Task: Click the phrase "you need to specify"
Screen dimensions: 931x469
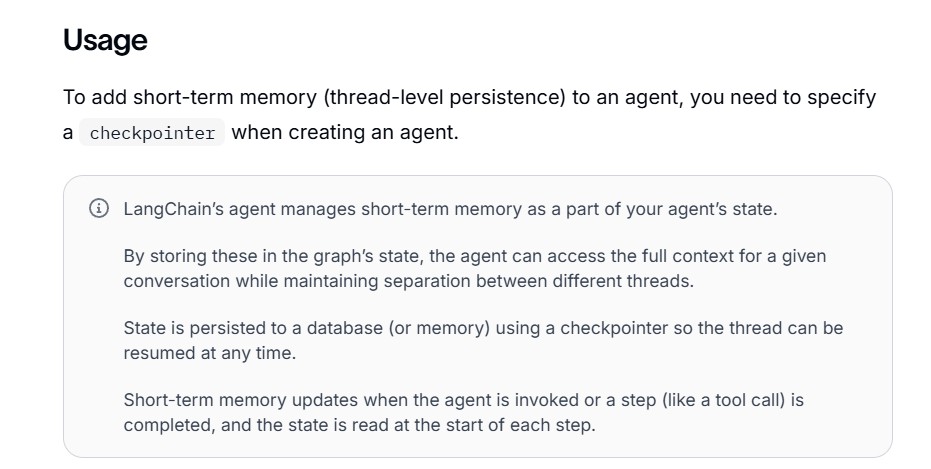Action: click(783, 97)
